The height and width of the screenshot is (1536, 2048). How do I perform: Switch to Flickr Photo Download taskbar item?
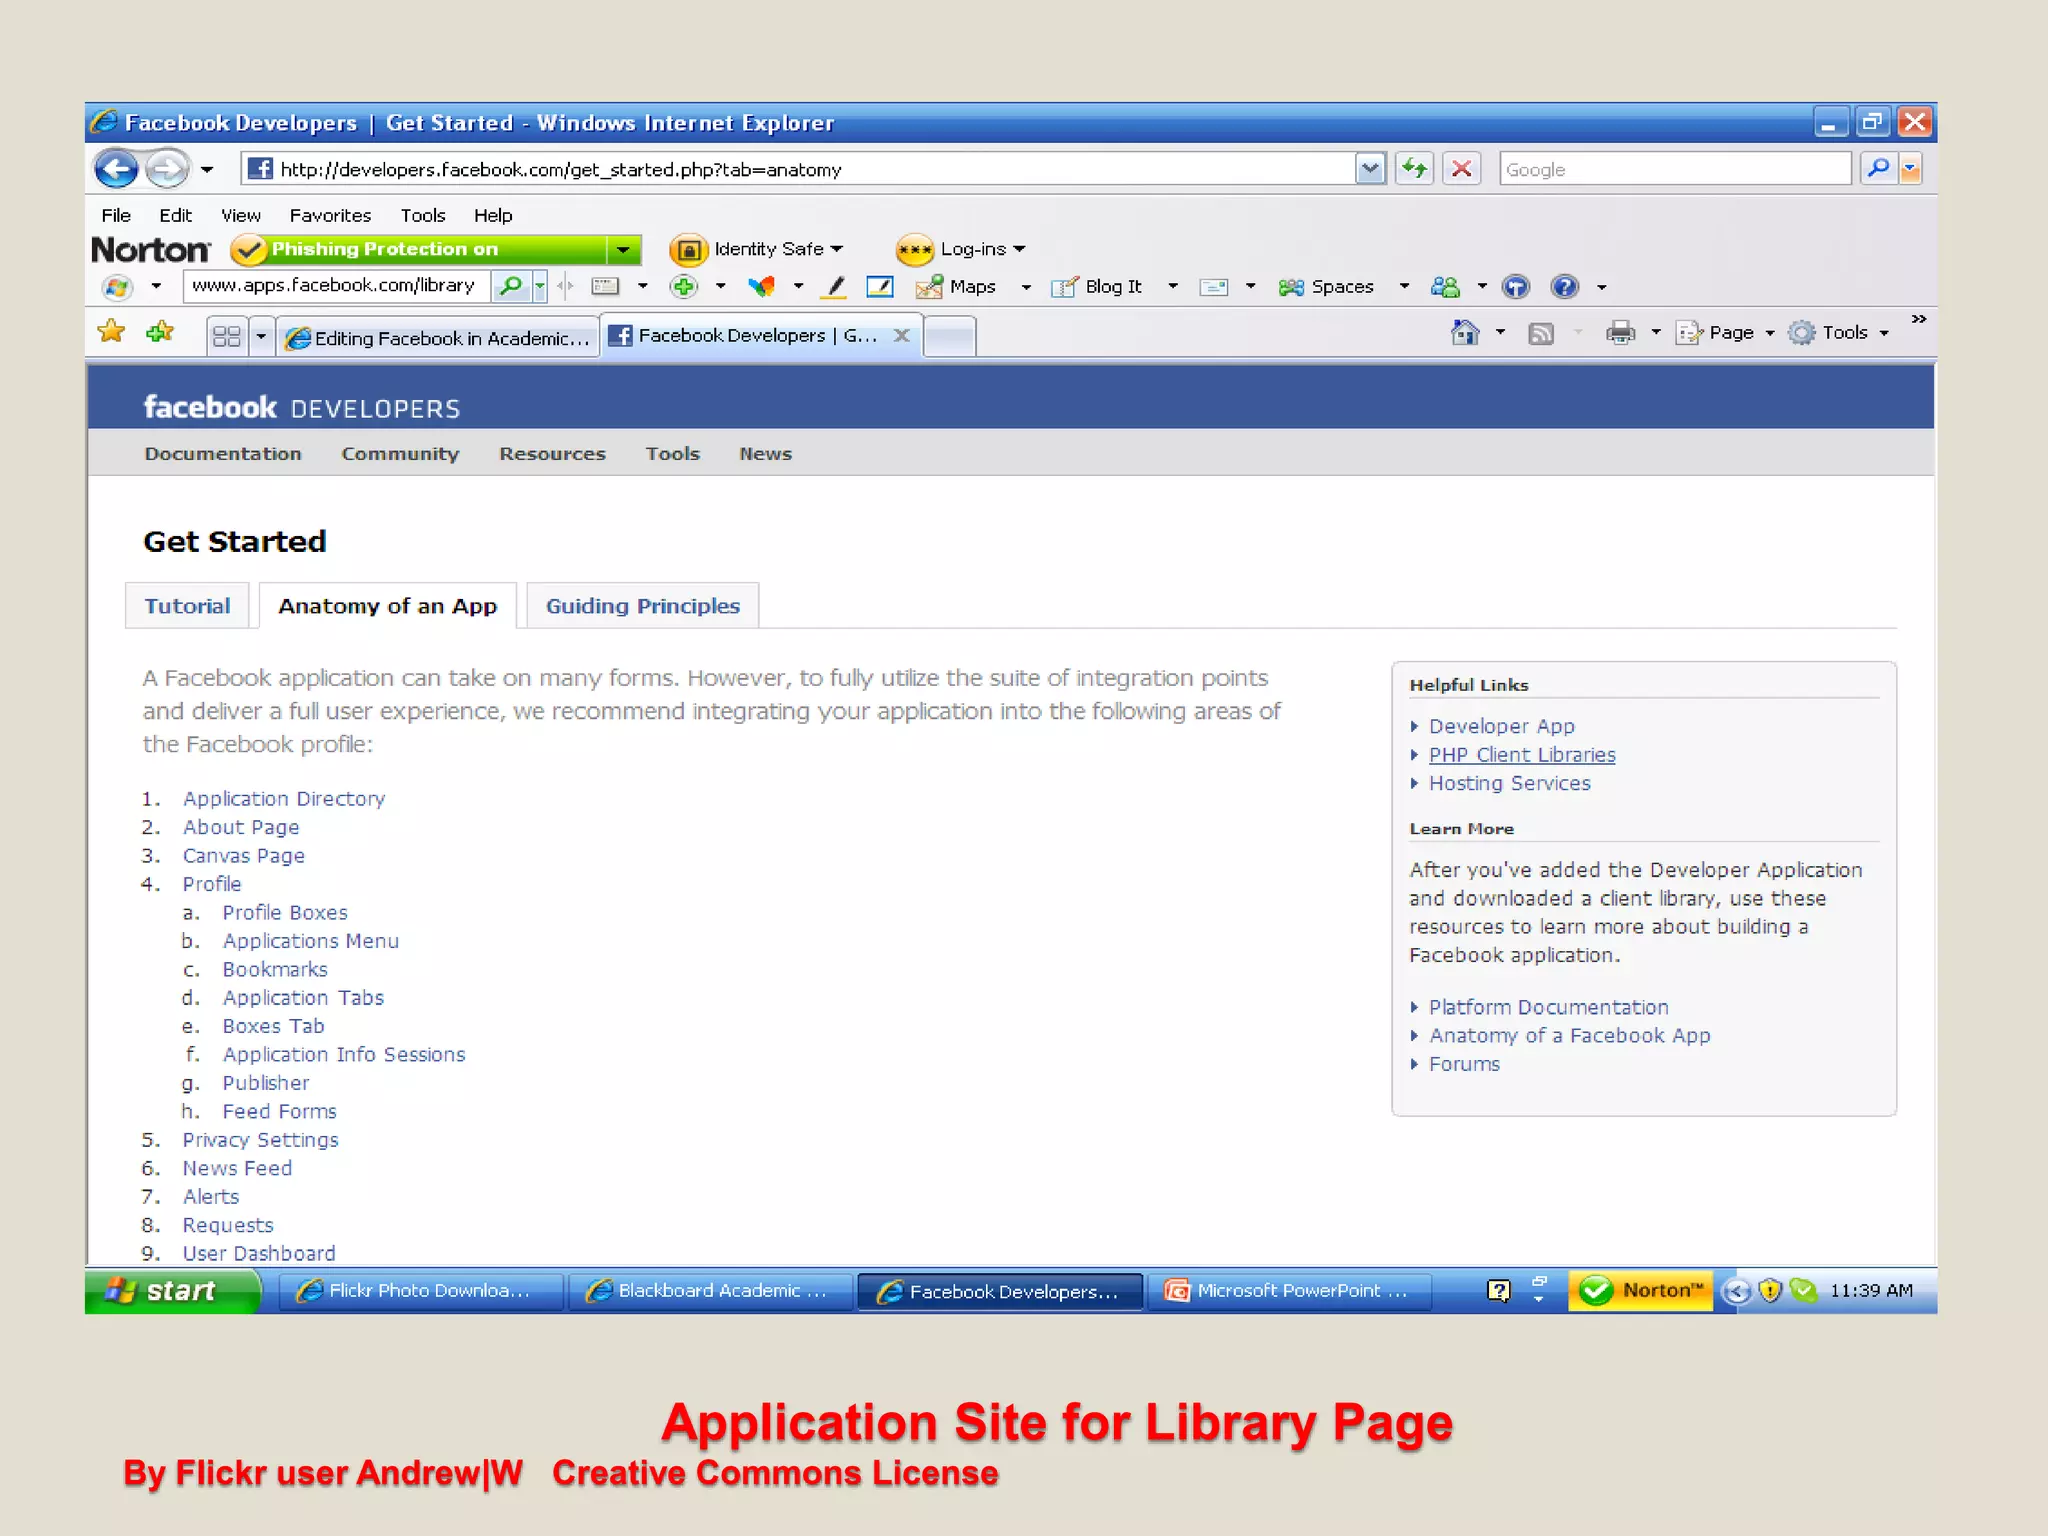pyautogui.click(x=420, y=1291)
